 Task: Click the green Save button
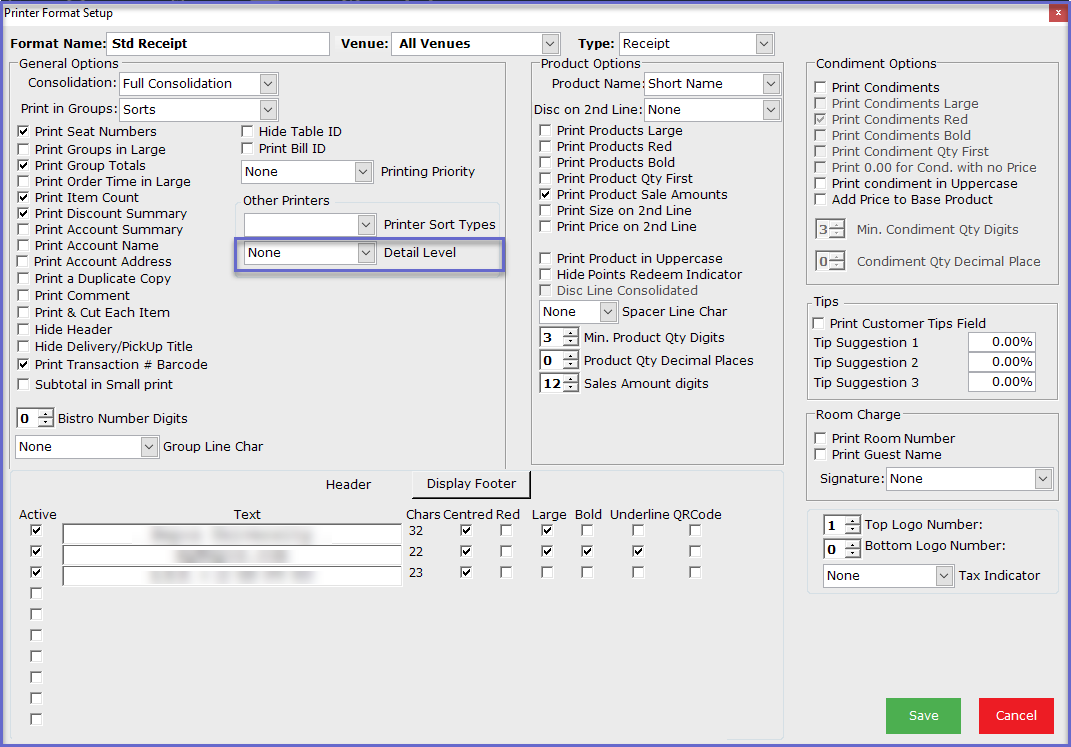(923, 716)
